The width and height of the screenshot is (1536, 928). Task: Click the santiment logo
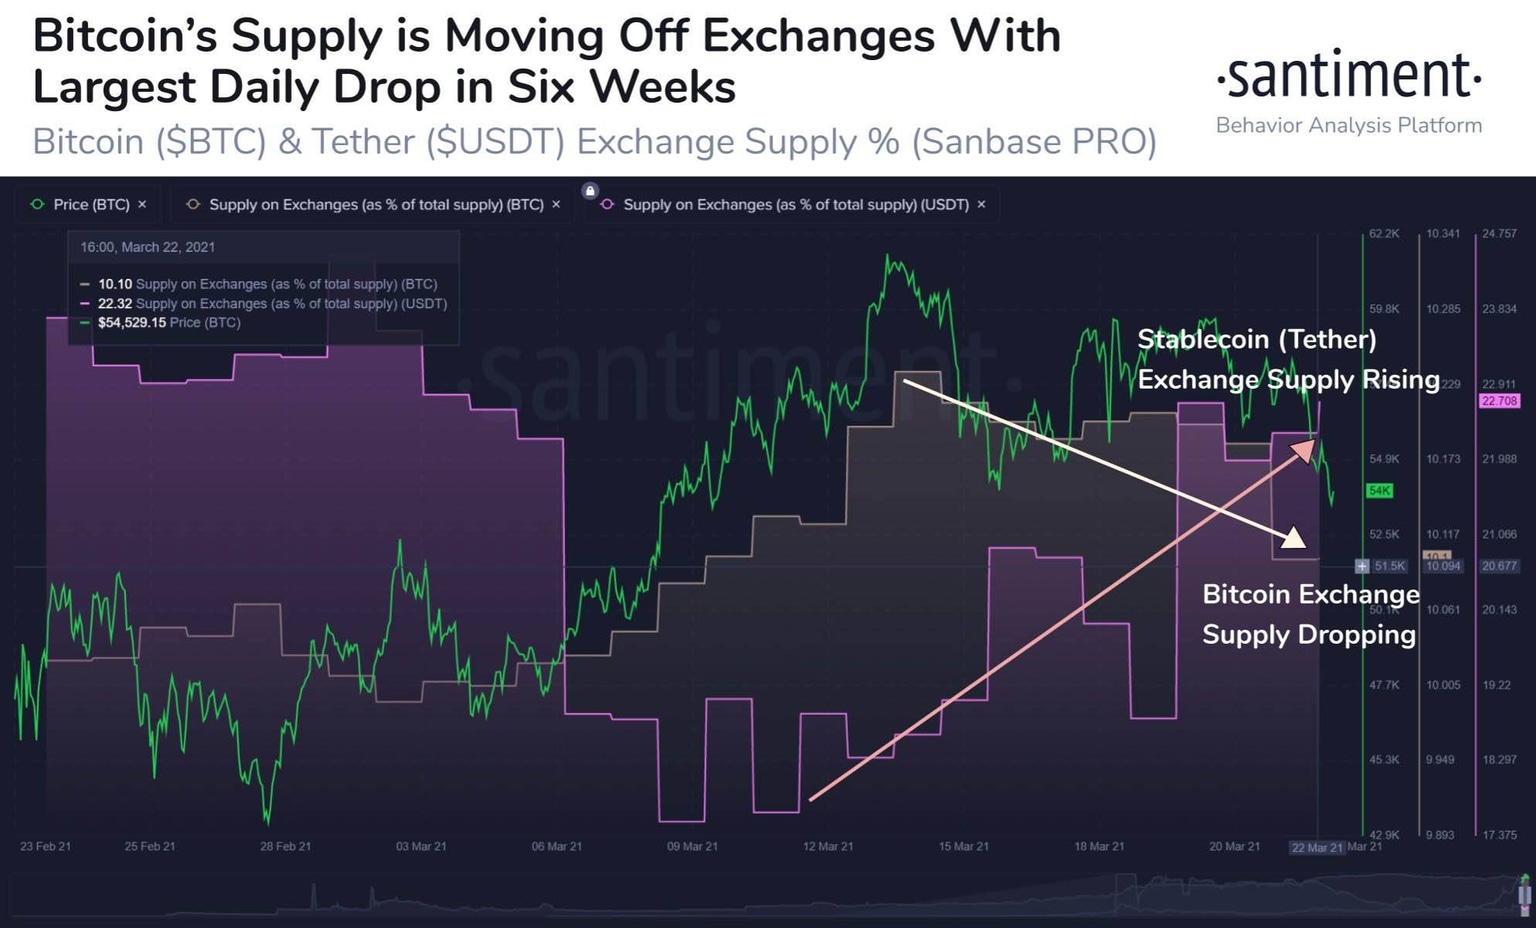coord(1348,77)
